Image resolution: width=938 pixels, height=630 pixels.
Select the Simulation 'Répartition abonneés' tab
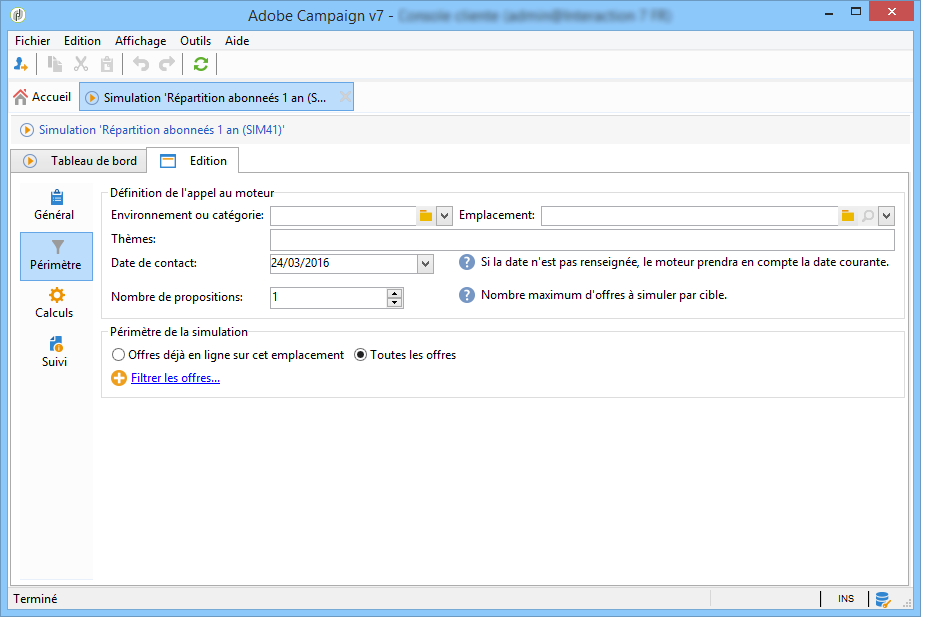pyautogui.click(x=215, y=98)
